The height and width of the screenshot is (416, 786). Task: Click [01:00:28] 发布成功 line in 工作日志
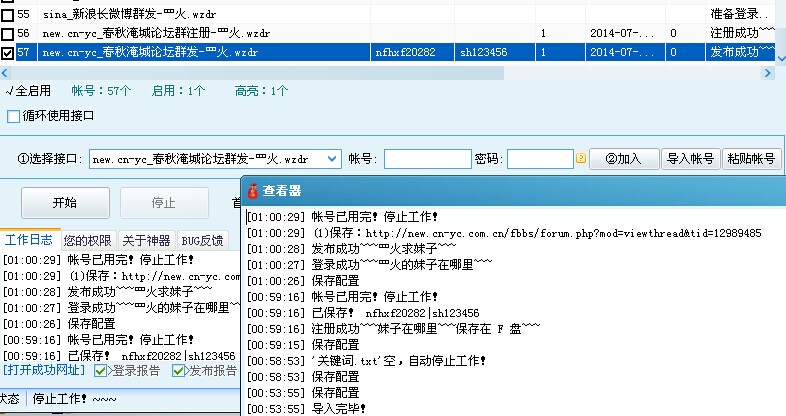[107, 292]
